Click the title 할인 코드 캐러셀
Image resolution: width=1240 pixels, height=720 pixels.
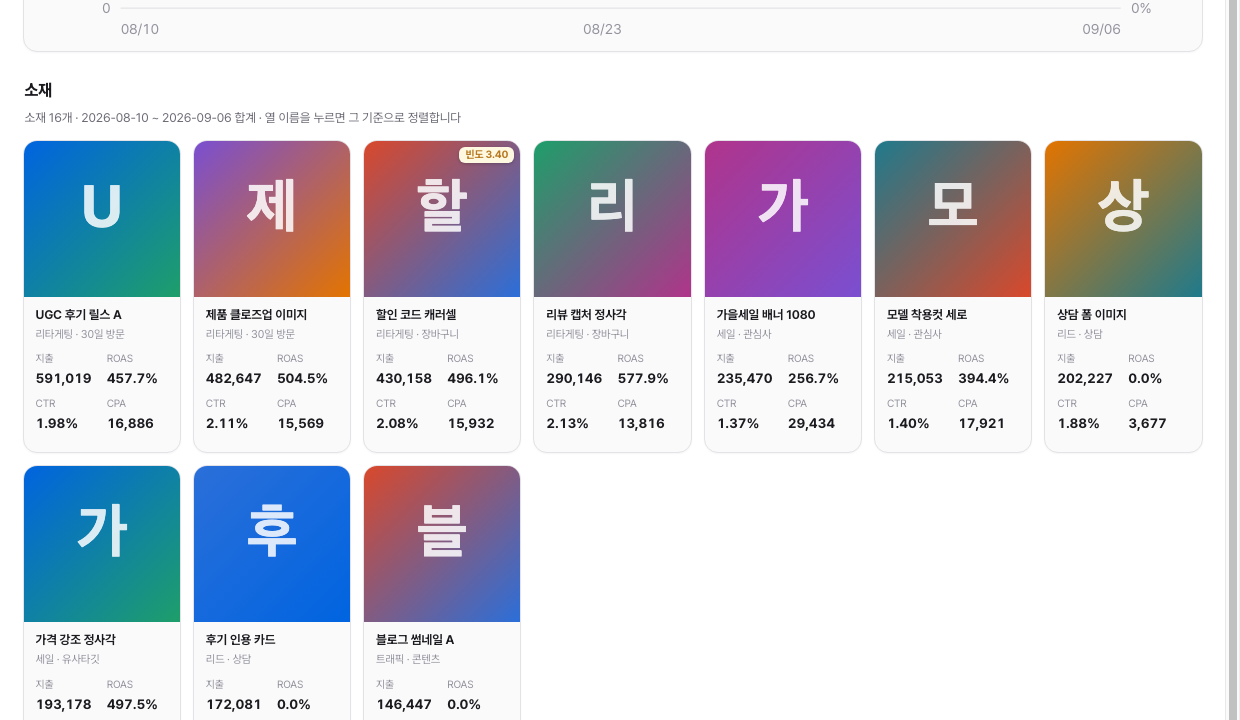click(x=416, y=315)
